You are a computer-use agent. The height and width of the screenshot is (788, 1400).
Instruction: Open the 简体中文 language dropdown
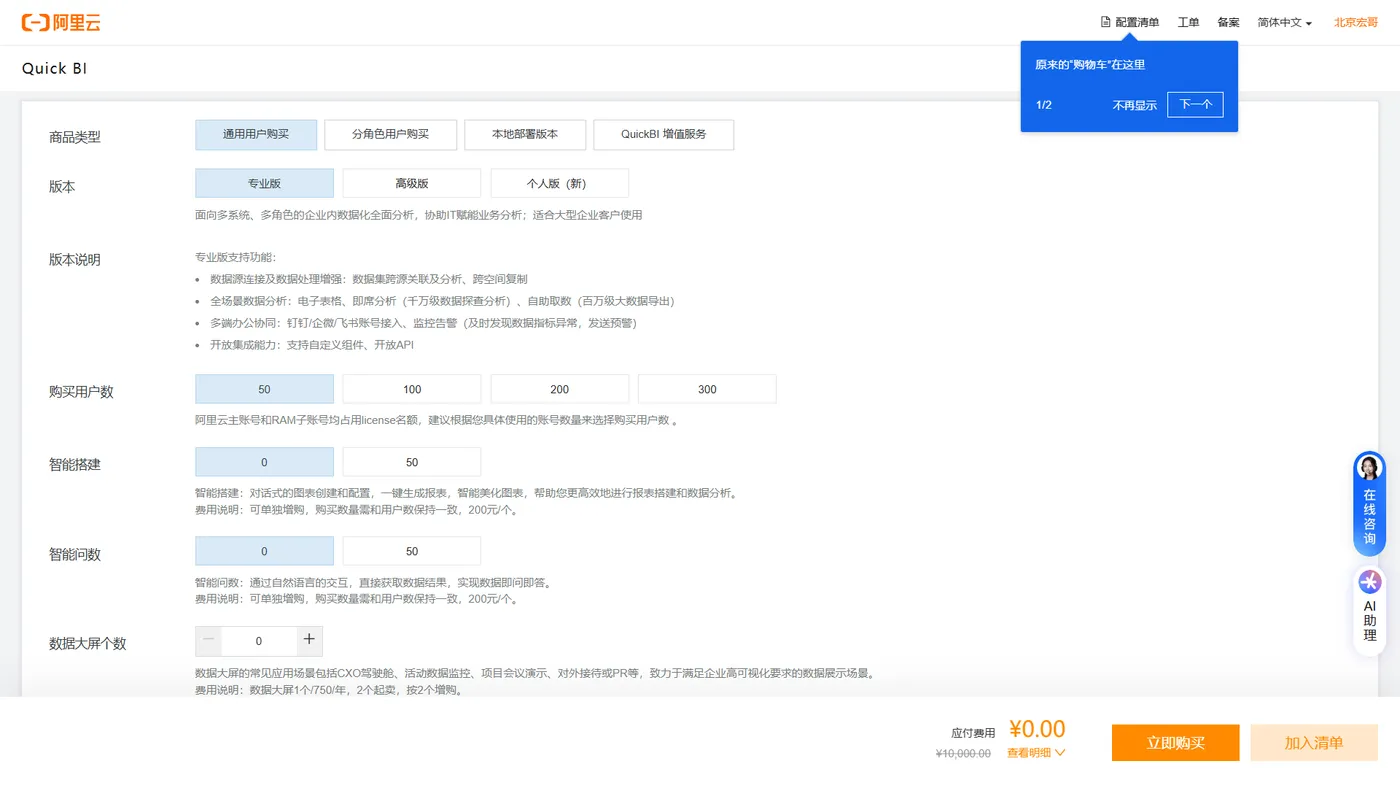click(1285, 22)
